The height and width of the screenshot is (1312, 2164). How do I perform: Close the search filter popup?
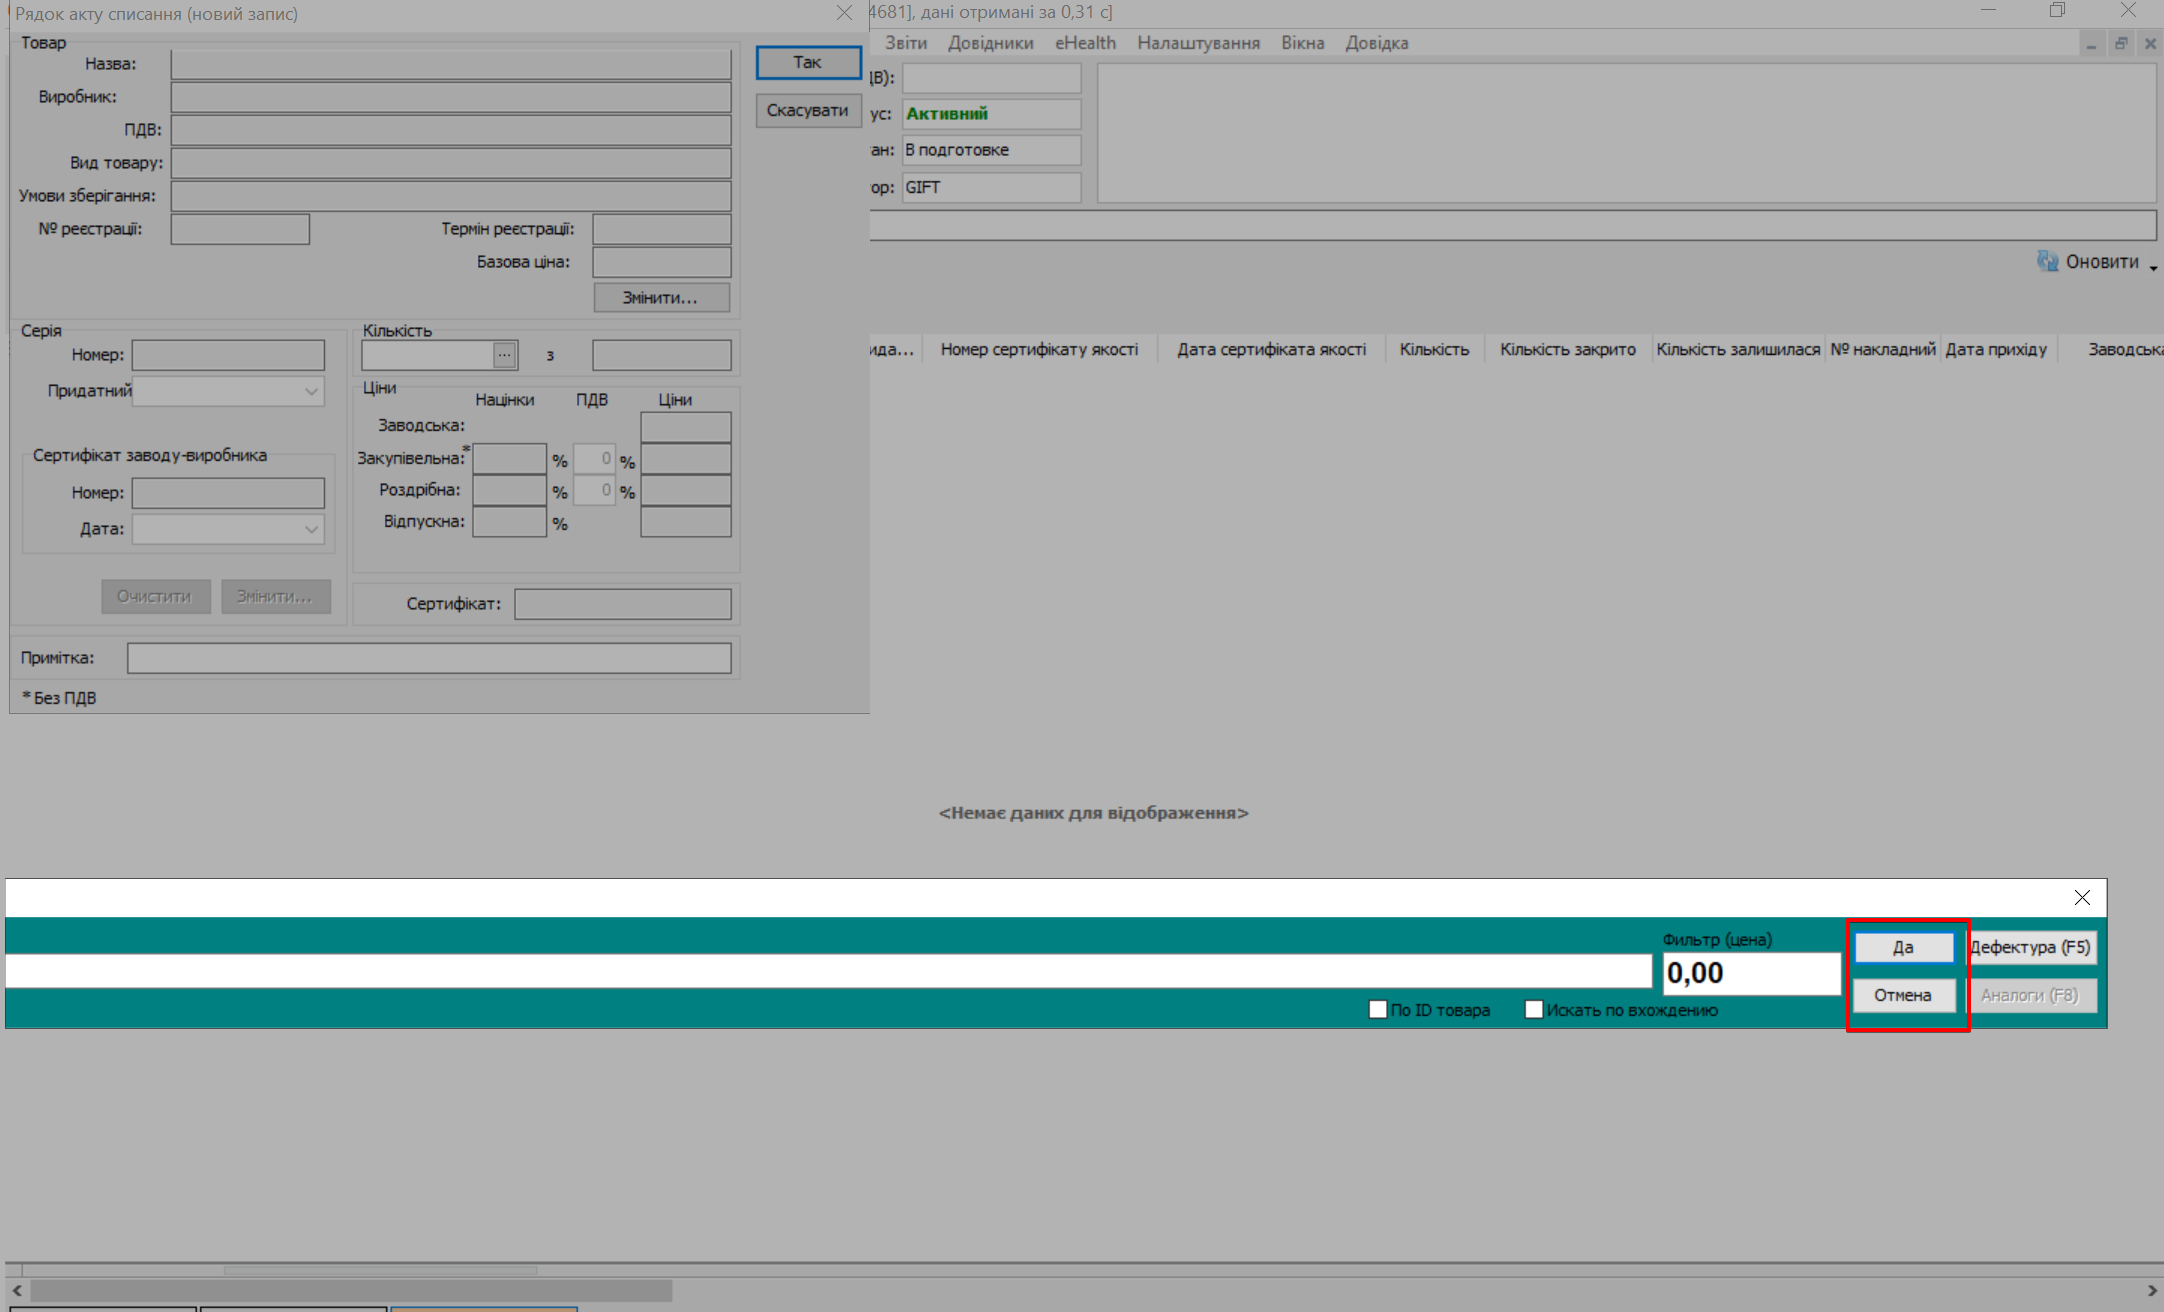tap(2082, 898)
